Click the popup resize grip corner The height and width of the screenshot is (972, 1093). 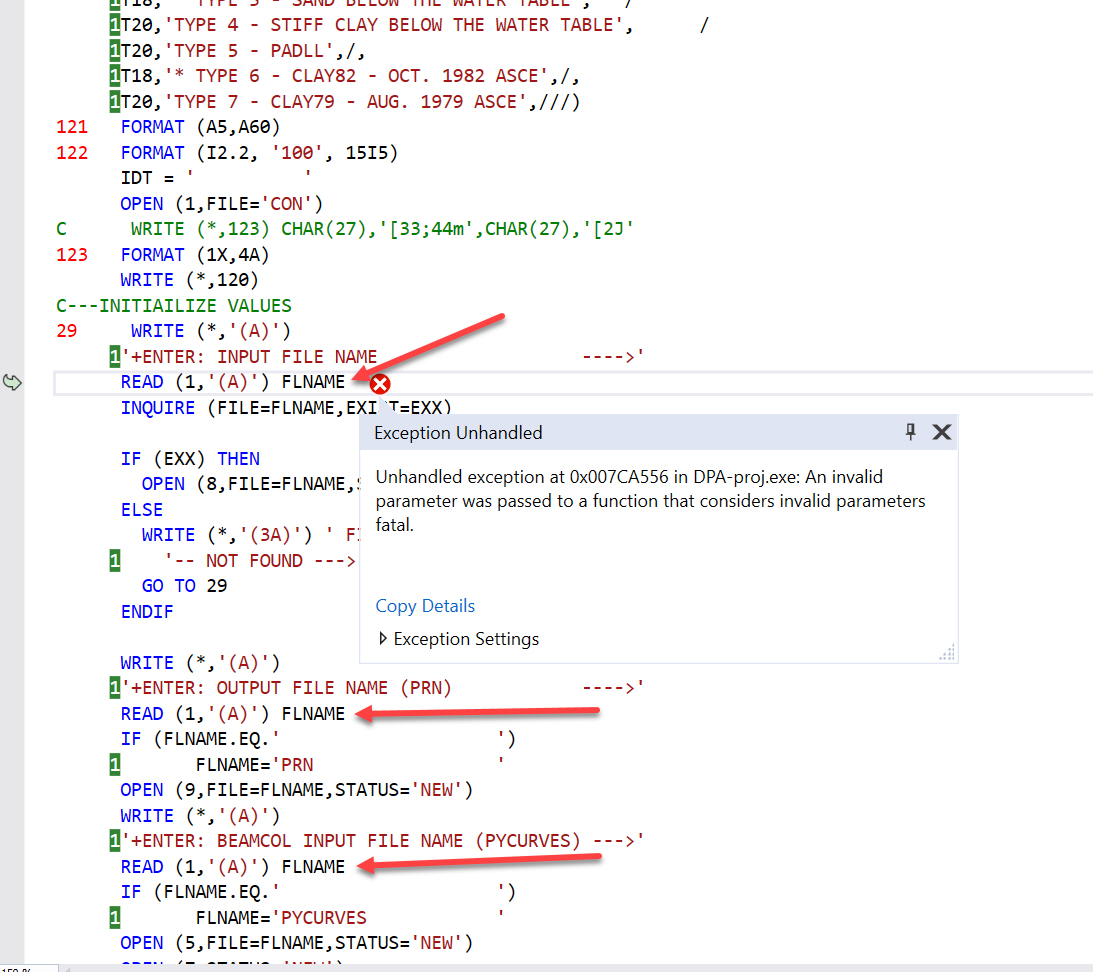pos(947,652)
